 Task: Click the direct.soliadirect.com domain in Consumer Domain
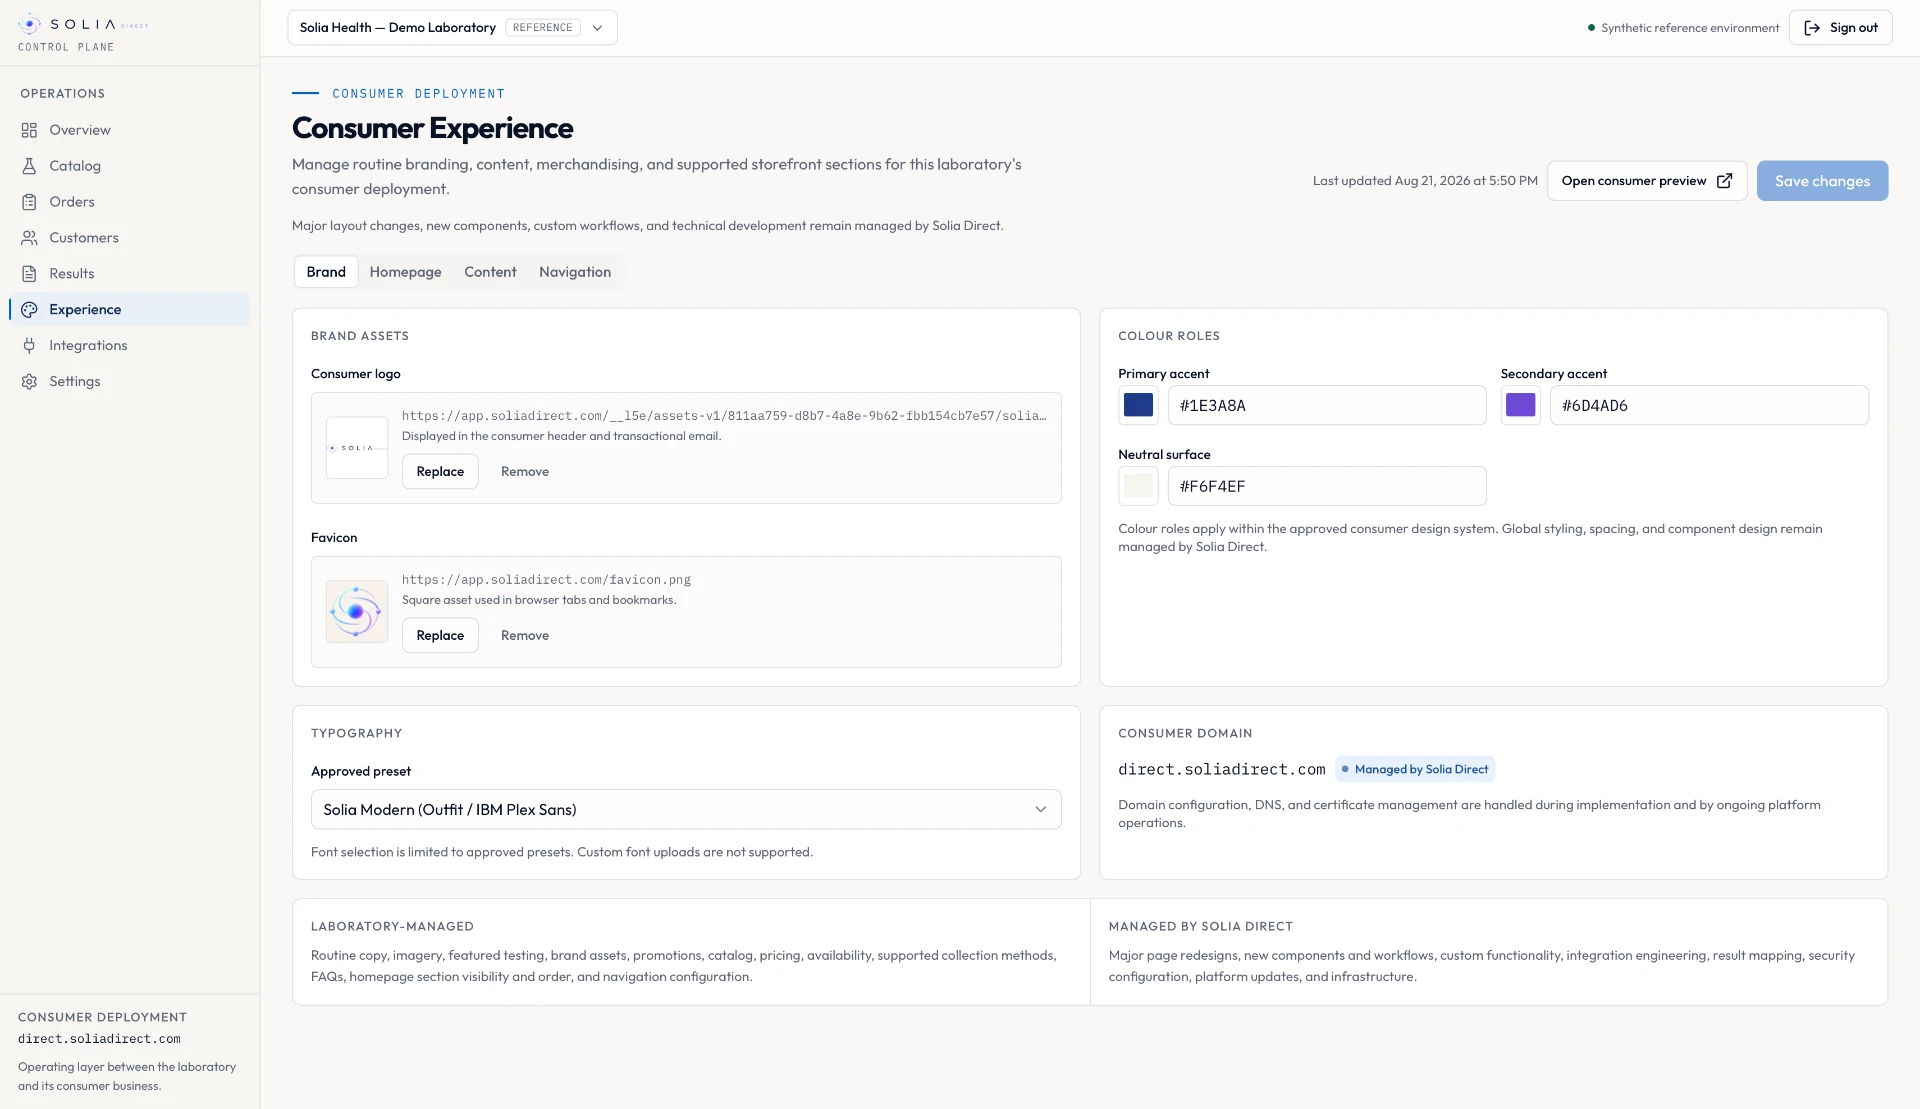pos(1221,770)
